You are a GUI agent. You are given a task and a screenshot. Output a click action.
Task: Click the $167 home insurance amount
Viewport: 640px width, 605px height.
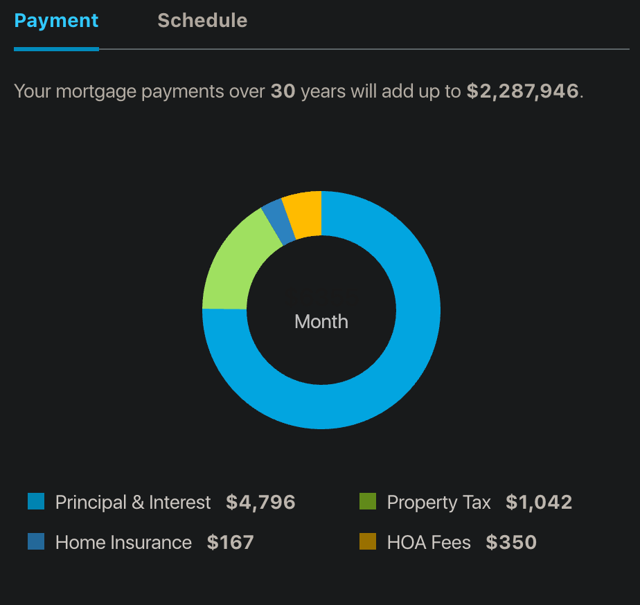click(x=230, y=542)
